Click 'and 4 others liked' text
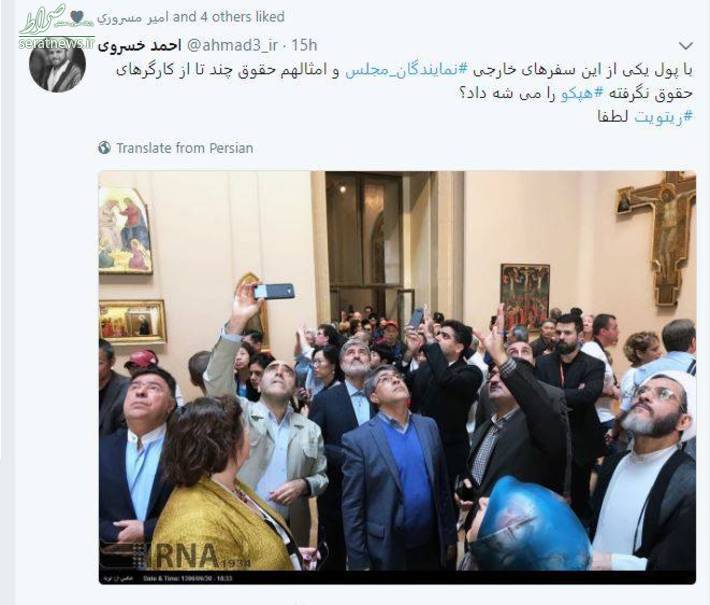The height and width of the screenshot is (605, 710). (x=229, y=17)
